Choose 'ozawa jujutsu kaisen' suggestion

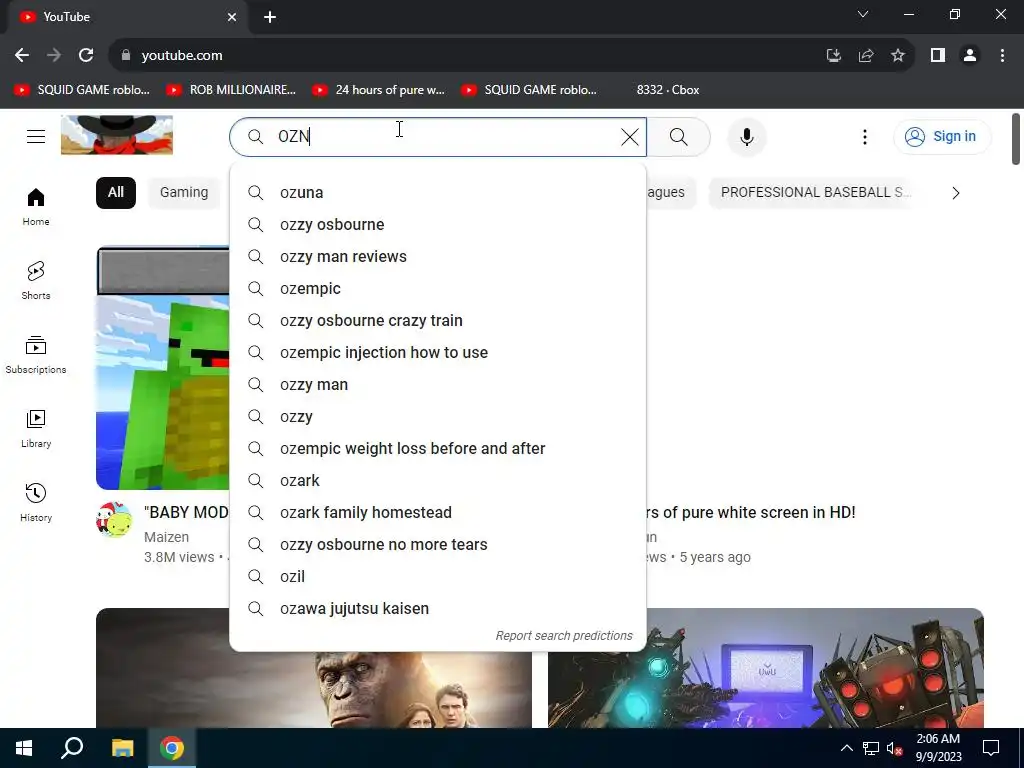point(438,609)
